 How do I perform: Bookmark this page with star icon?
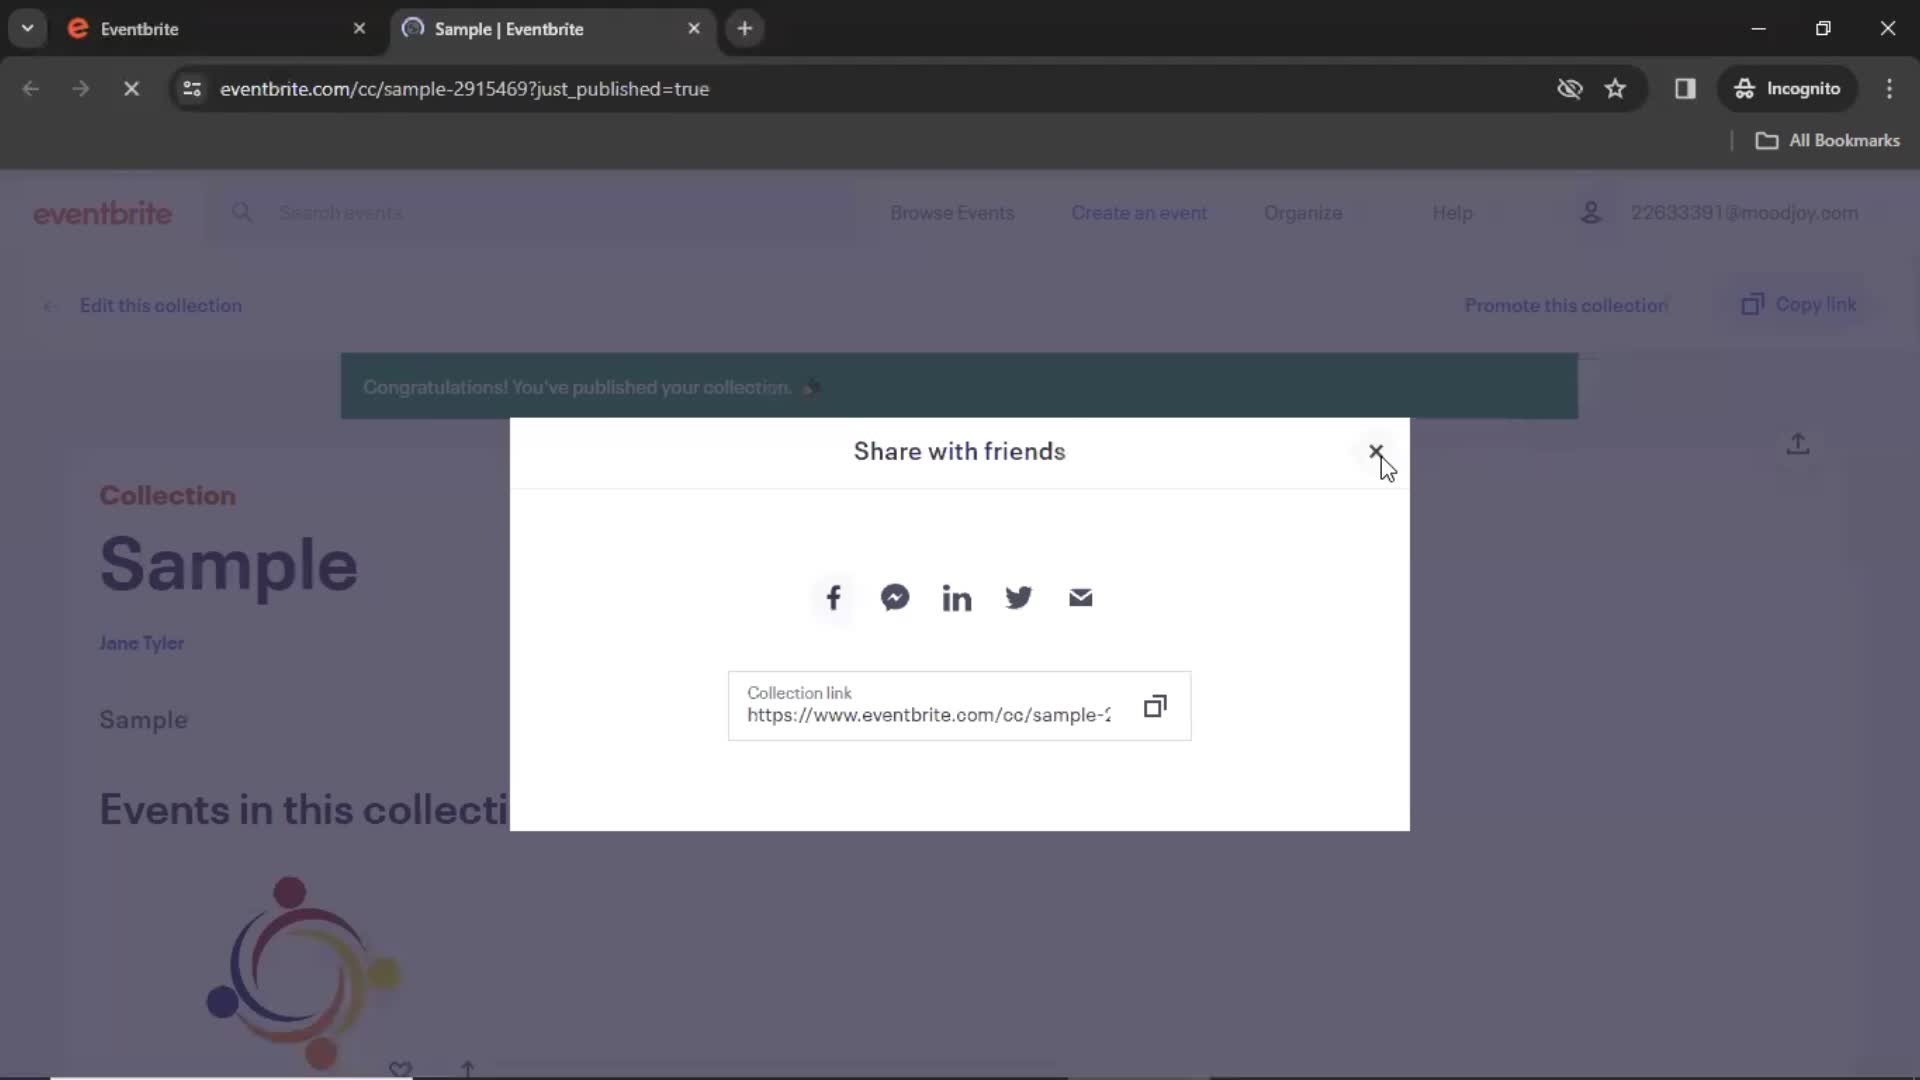click(x=1615, y=89)
